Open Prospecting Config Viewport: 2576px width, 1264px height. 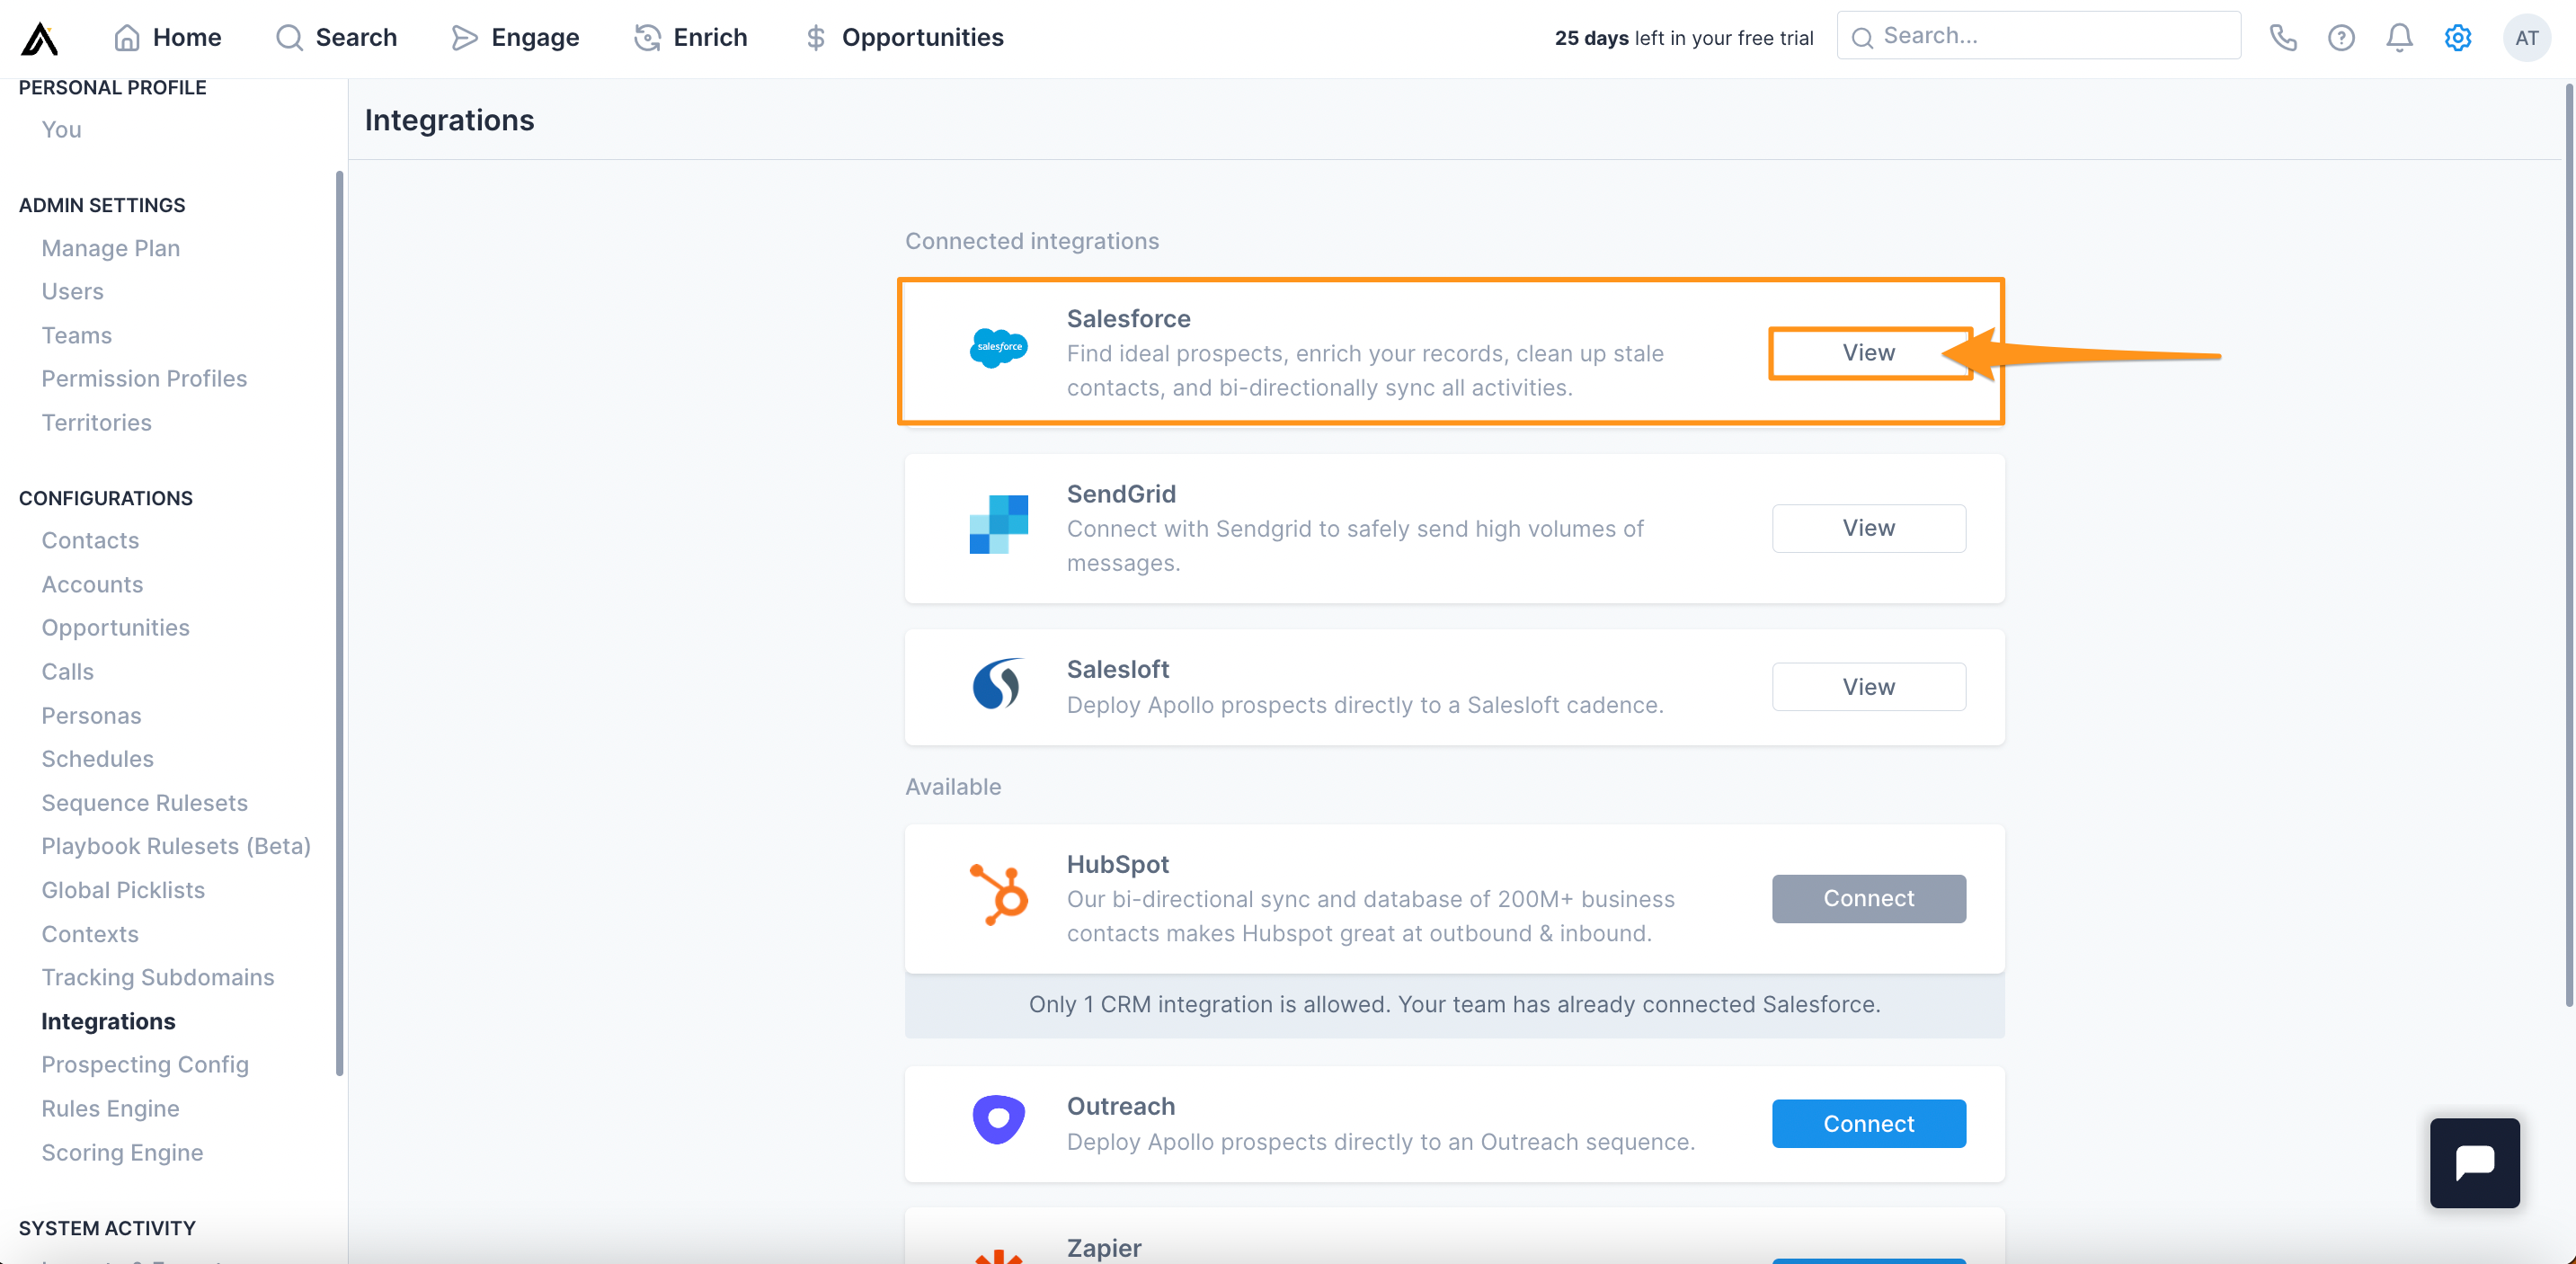coord(145,1065)
